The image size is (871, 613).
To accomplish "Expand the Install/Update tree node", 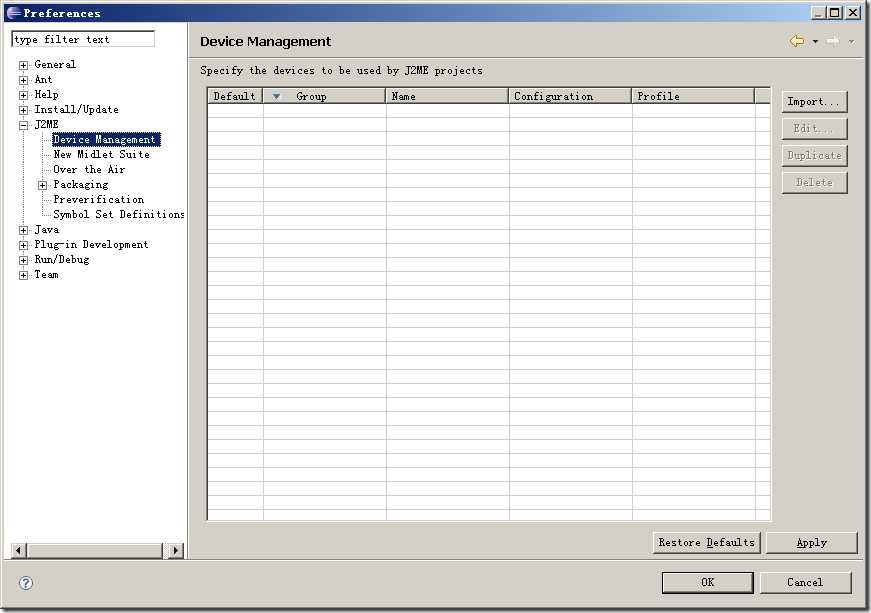I will click(23, 110).
